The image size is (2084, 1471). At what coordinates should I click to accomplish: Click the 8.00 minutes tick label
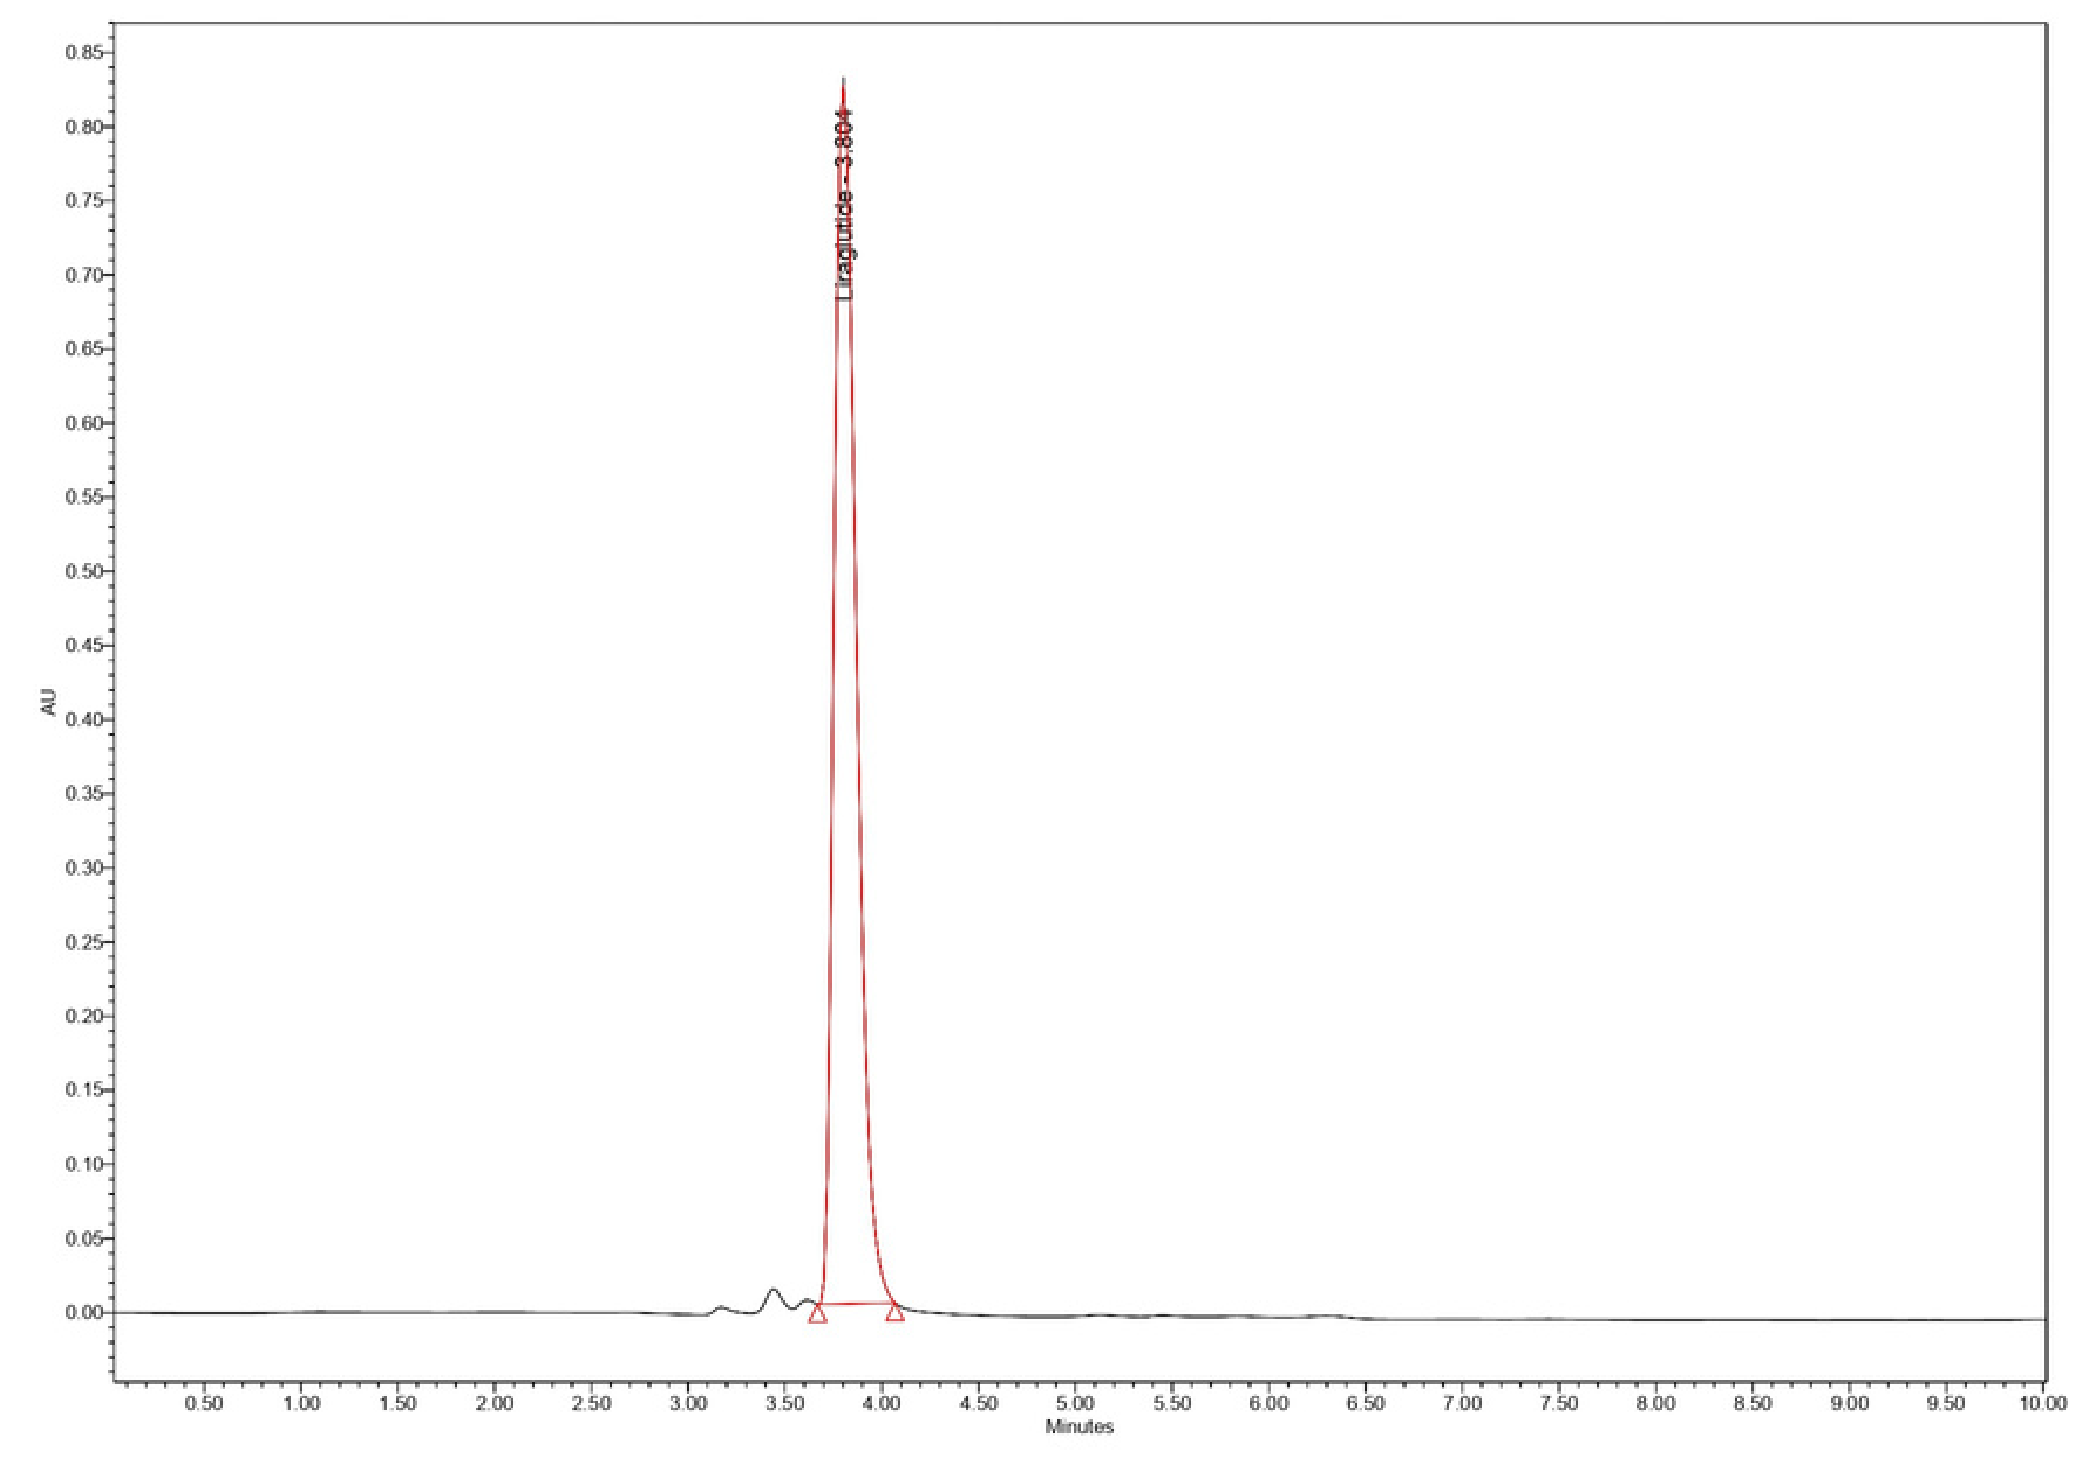(1655, 1403)
